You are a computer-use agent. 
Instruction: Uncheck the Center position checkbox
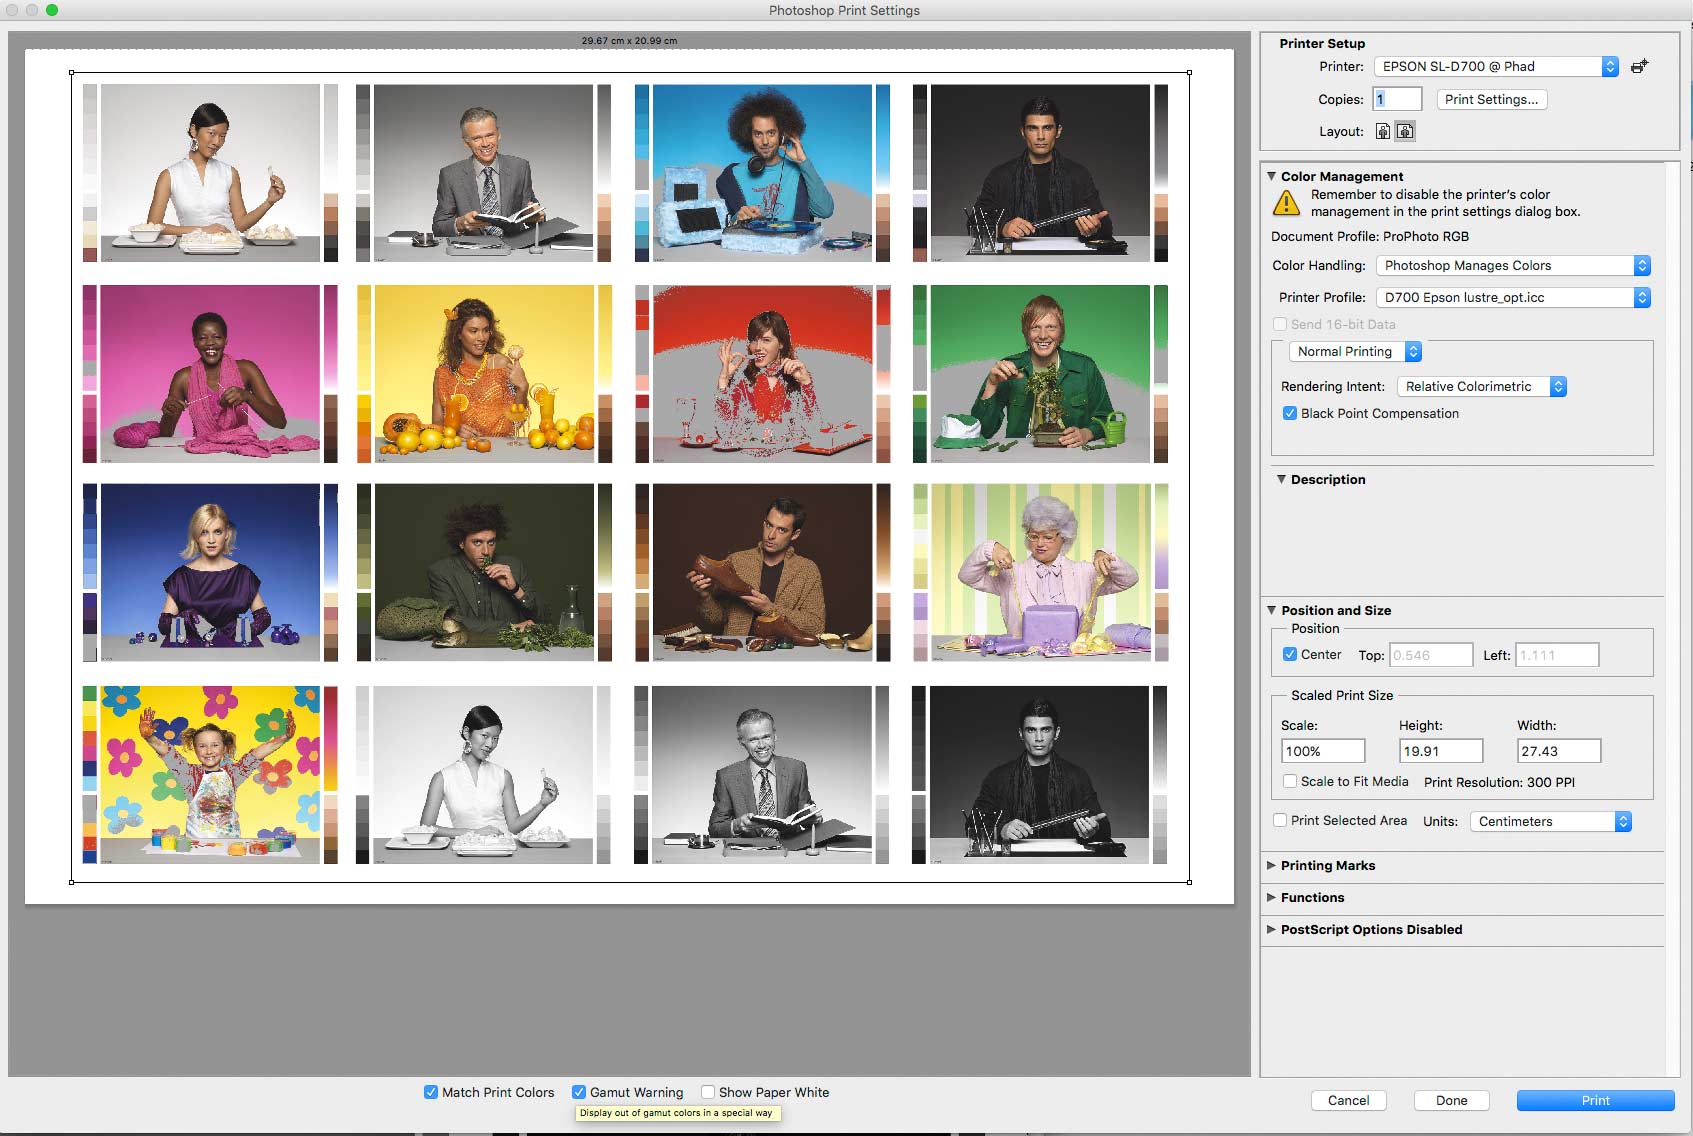(x=1290, y=654)
